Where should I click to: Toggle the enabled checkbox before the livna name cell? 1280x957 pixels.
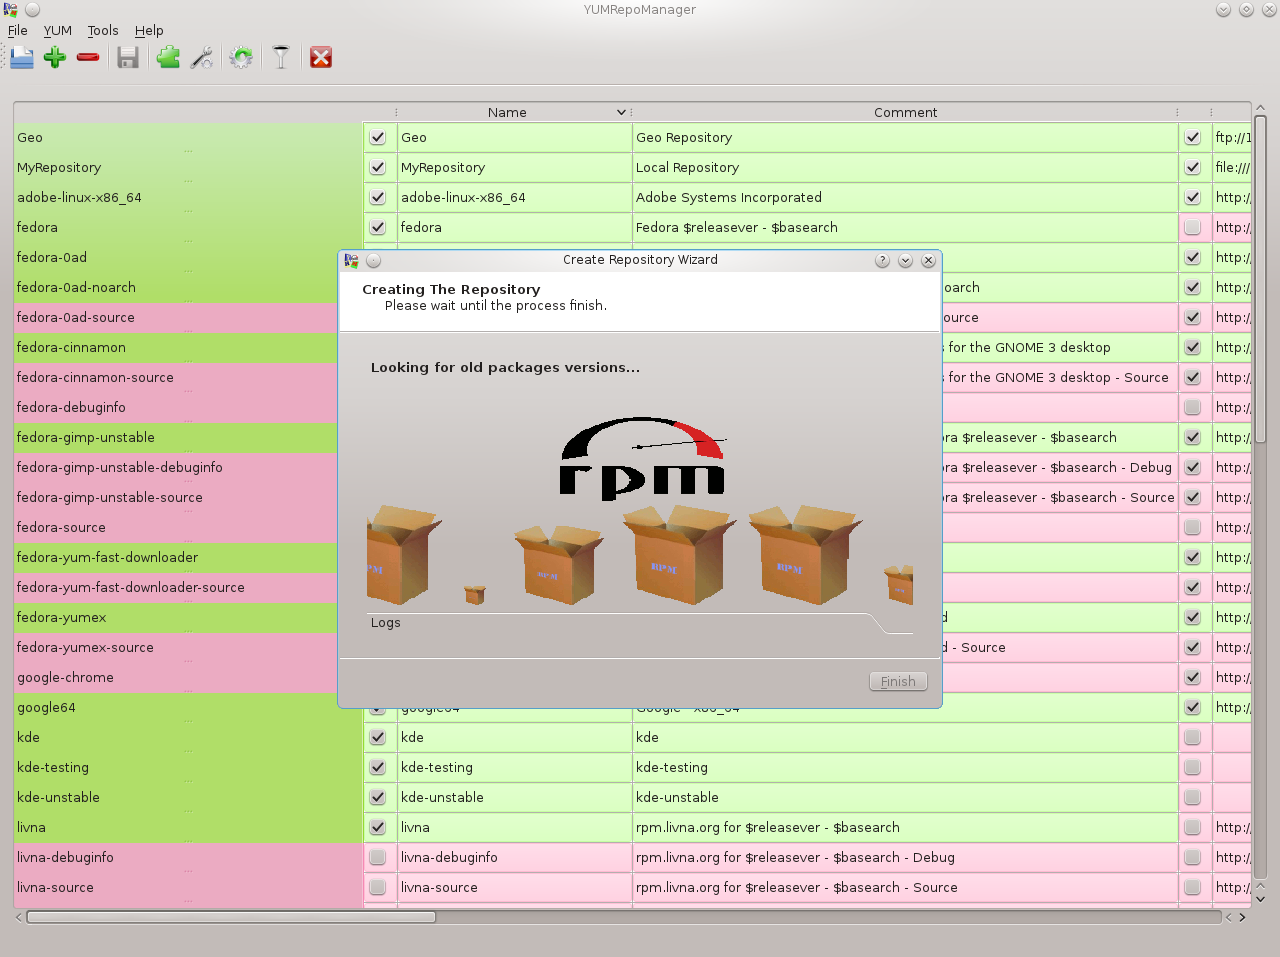click(378, 828)
